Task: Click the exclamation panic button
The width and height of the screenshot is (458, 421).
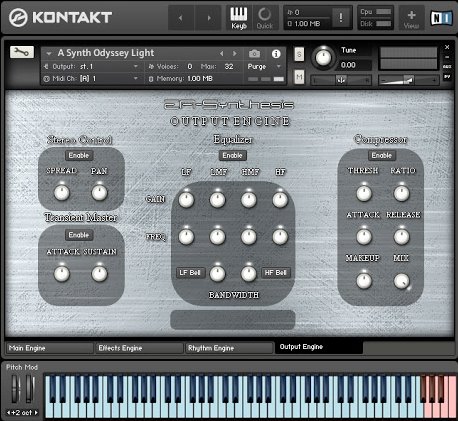Action: 341,17
